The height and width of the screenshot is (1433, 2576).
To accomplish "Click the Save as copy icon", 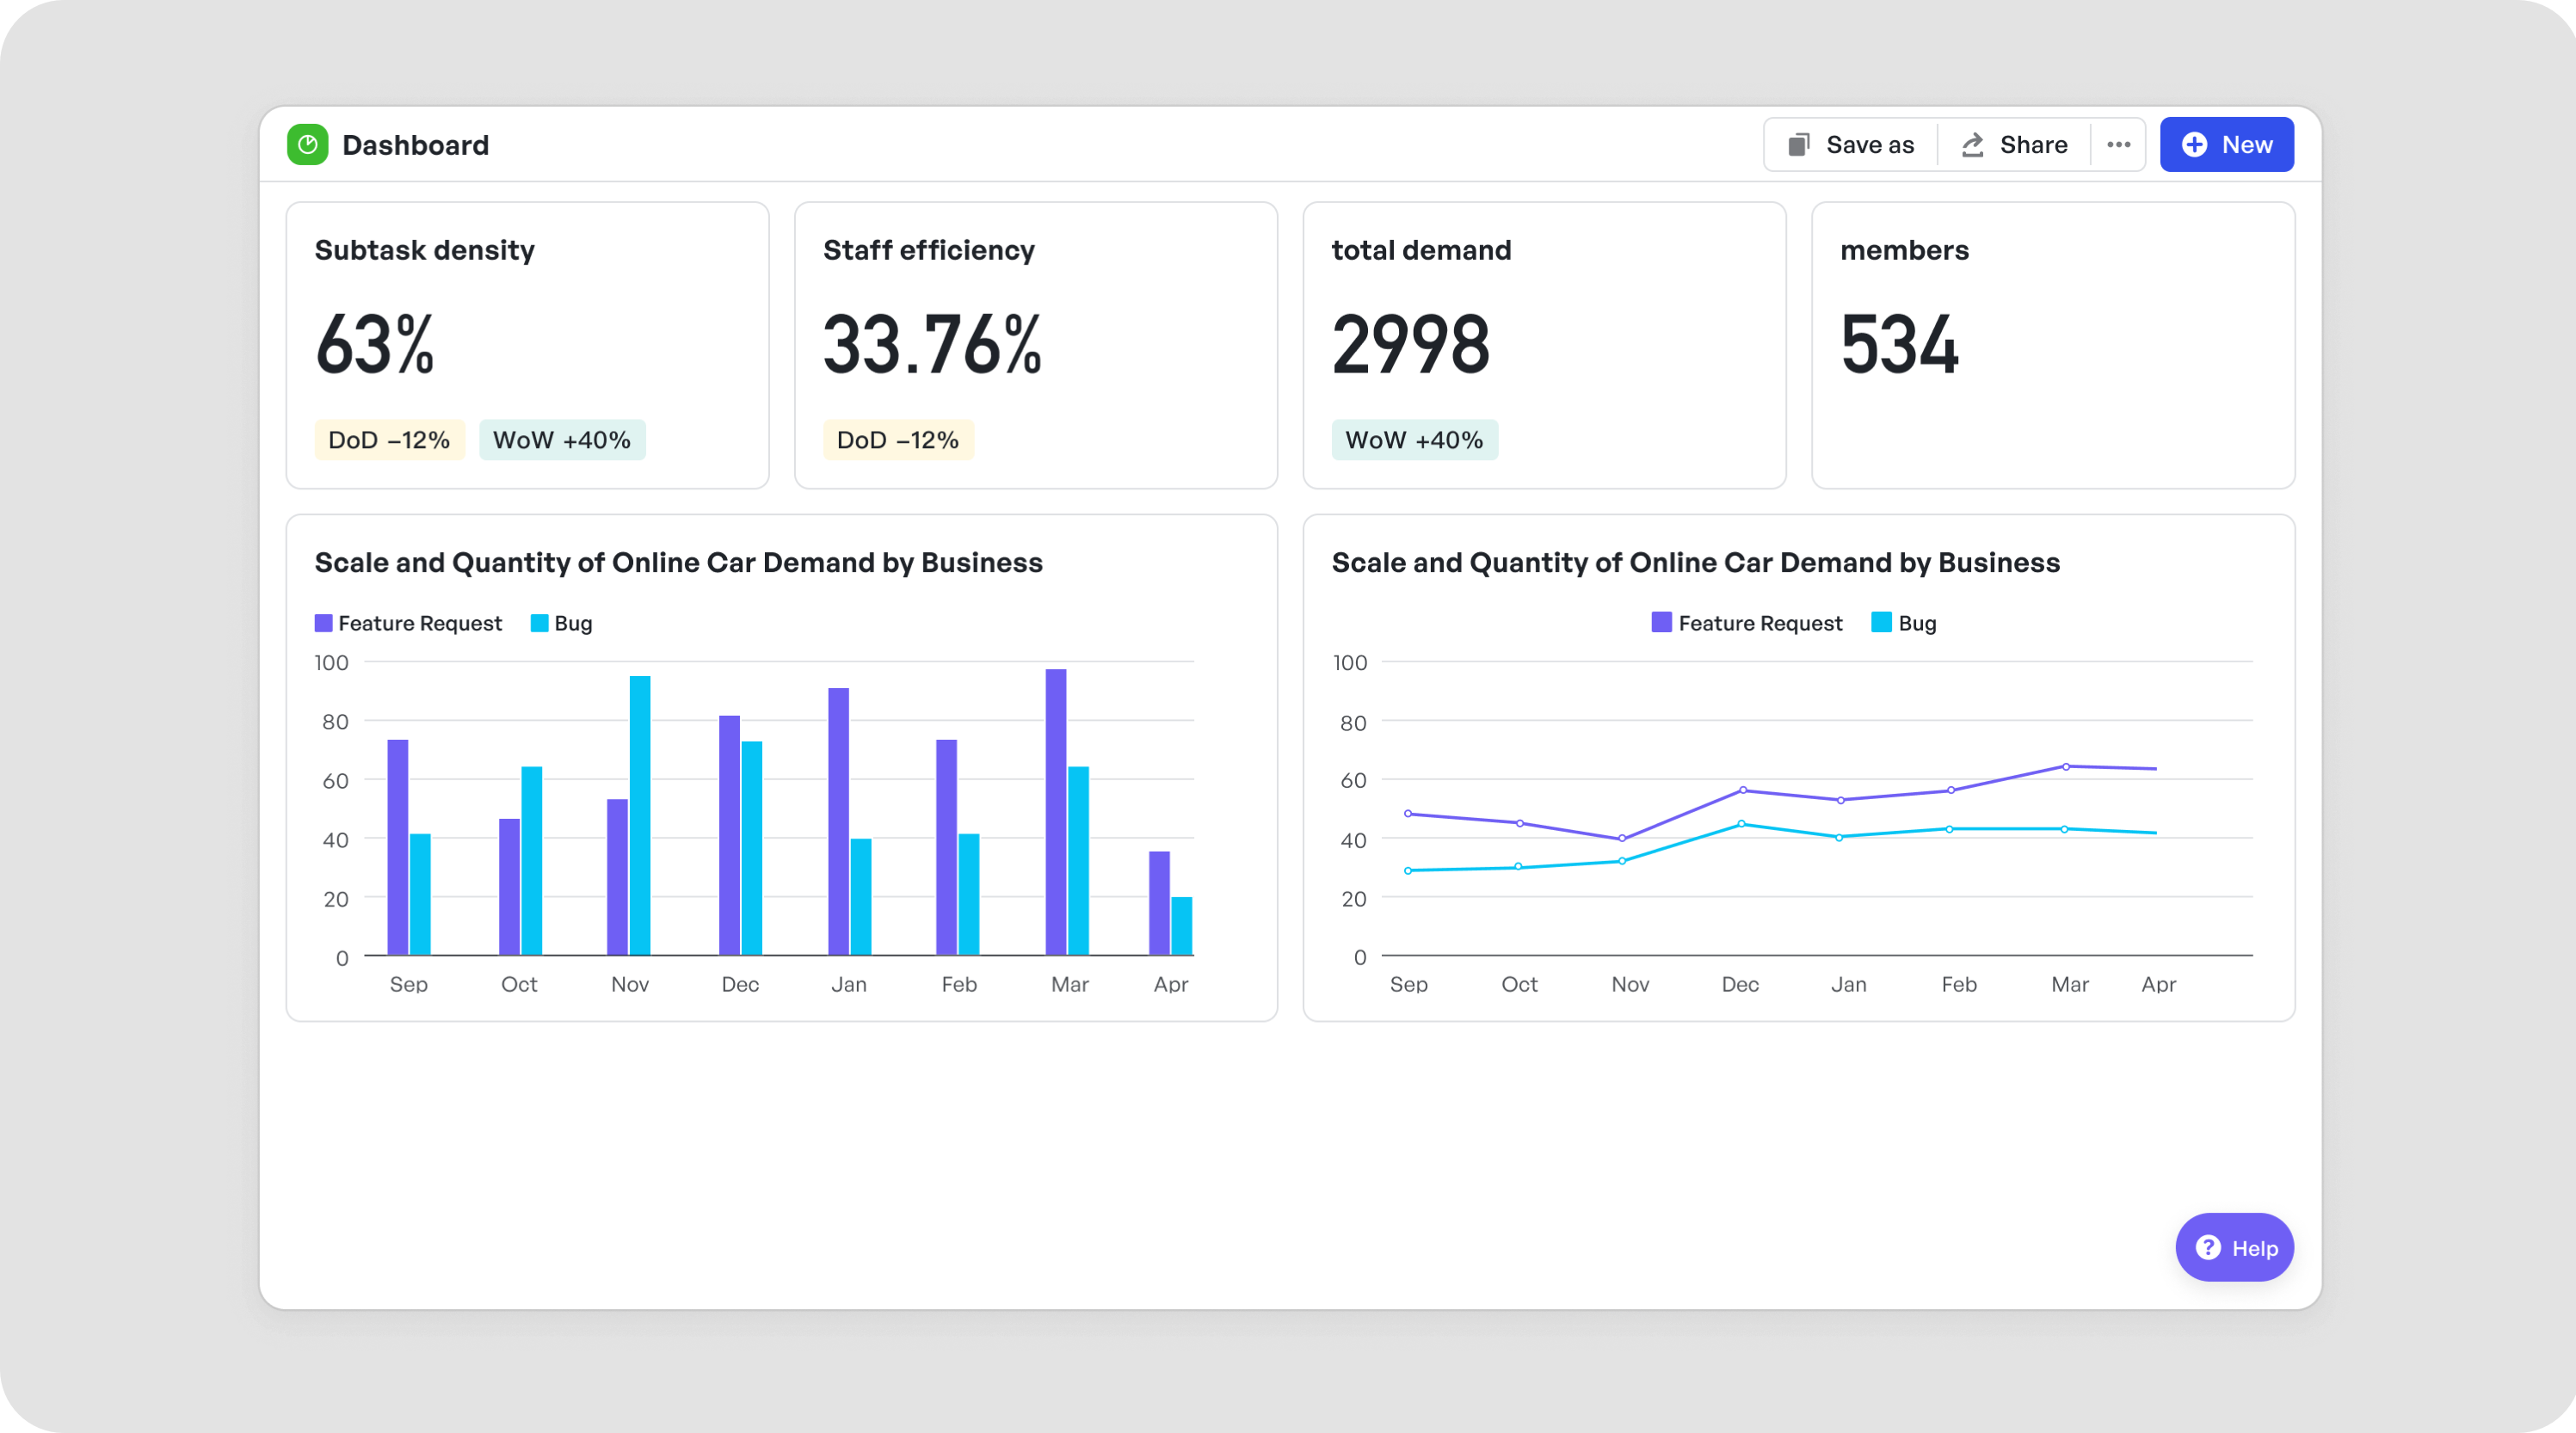I will [x=1799, y=145].
